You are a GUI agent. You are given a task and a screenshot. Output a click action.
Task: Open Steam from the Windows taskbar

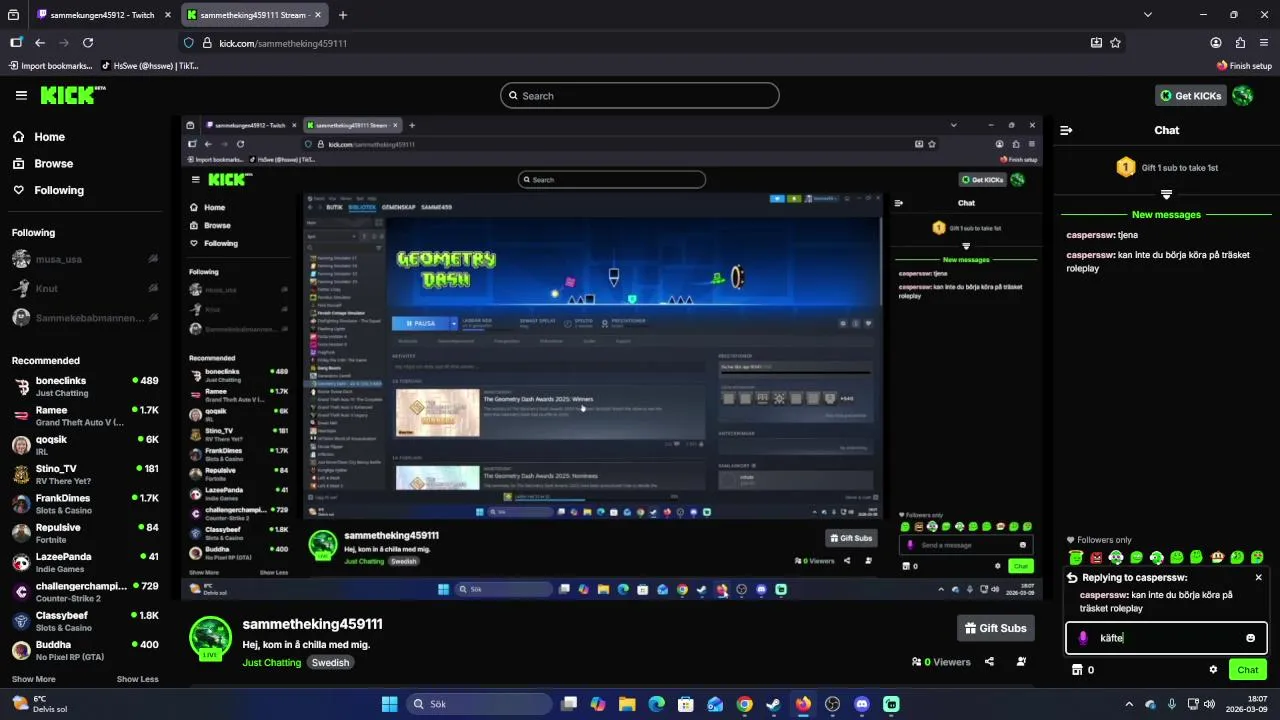click(774, 704)
